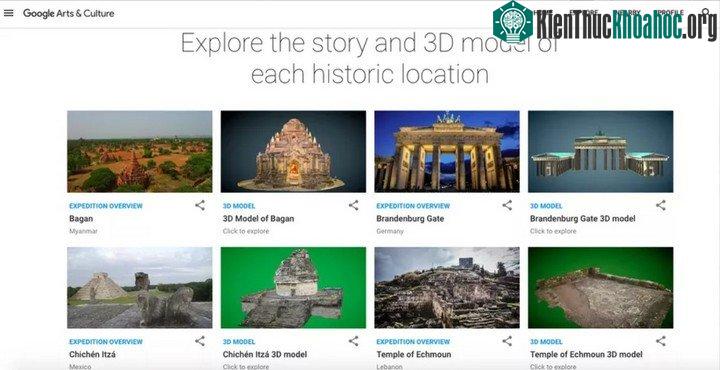Share the Bagan expedition overview card
Image resolution: width=720 pixels, height=370 pixels.
pos(200,205)
